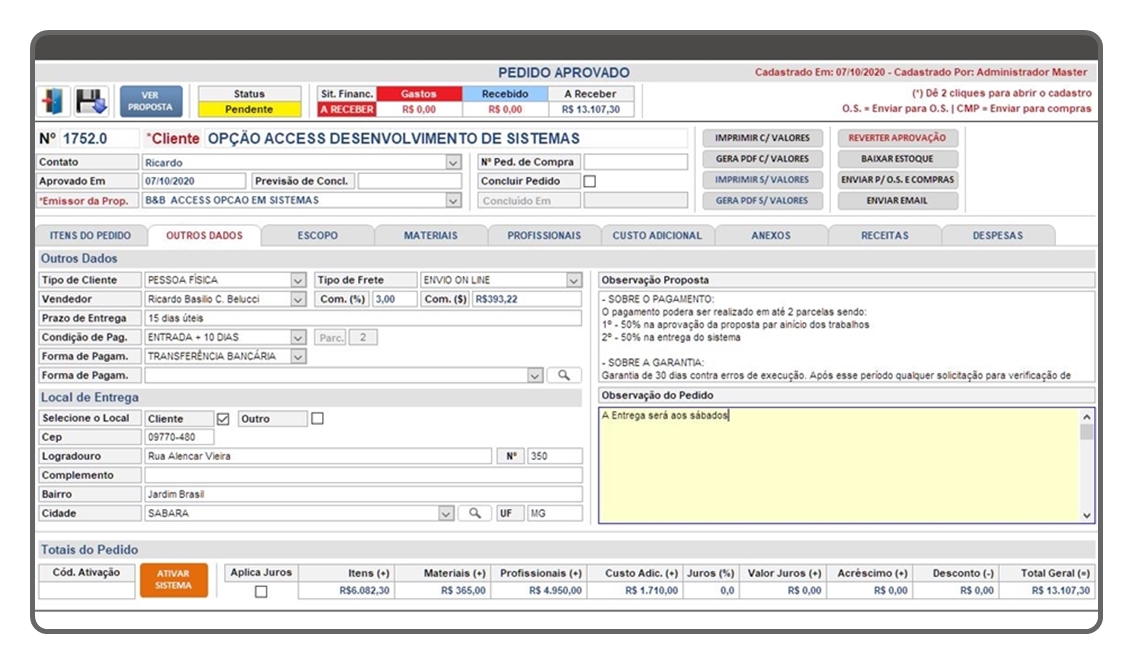Open the Escopo tab
Screen dimensions: 1133x664
pyautogui.click(x=318, y=236)
